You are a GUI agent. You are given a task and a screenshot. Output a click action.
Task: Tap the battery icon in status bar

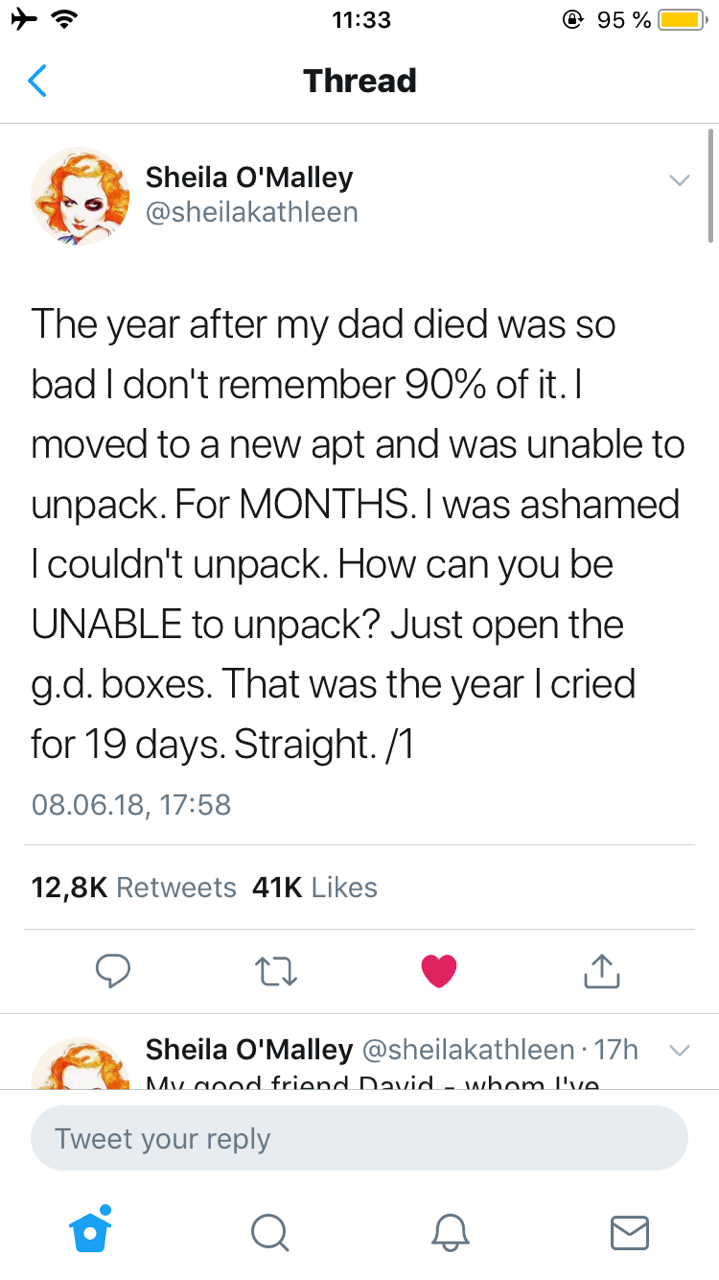[x=682, y=20]
